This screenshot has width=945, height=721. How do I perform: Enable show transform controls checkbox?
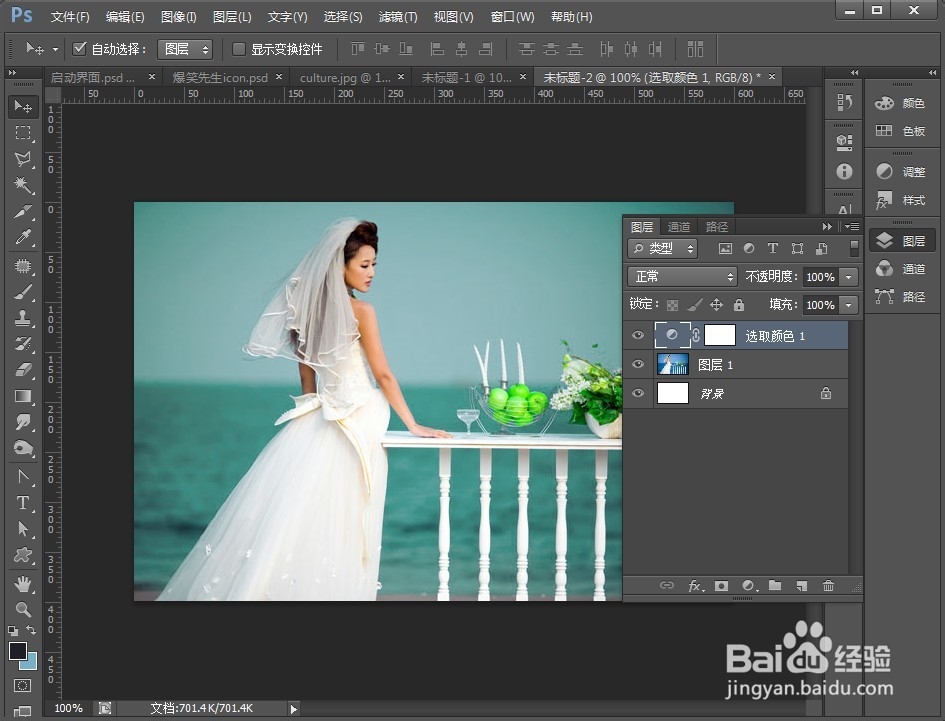coord(239,49)
